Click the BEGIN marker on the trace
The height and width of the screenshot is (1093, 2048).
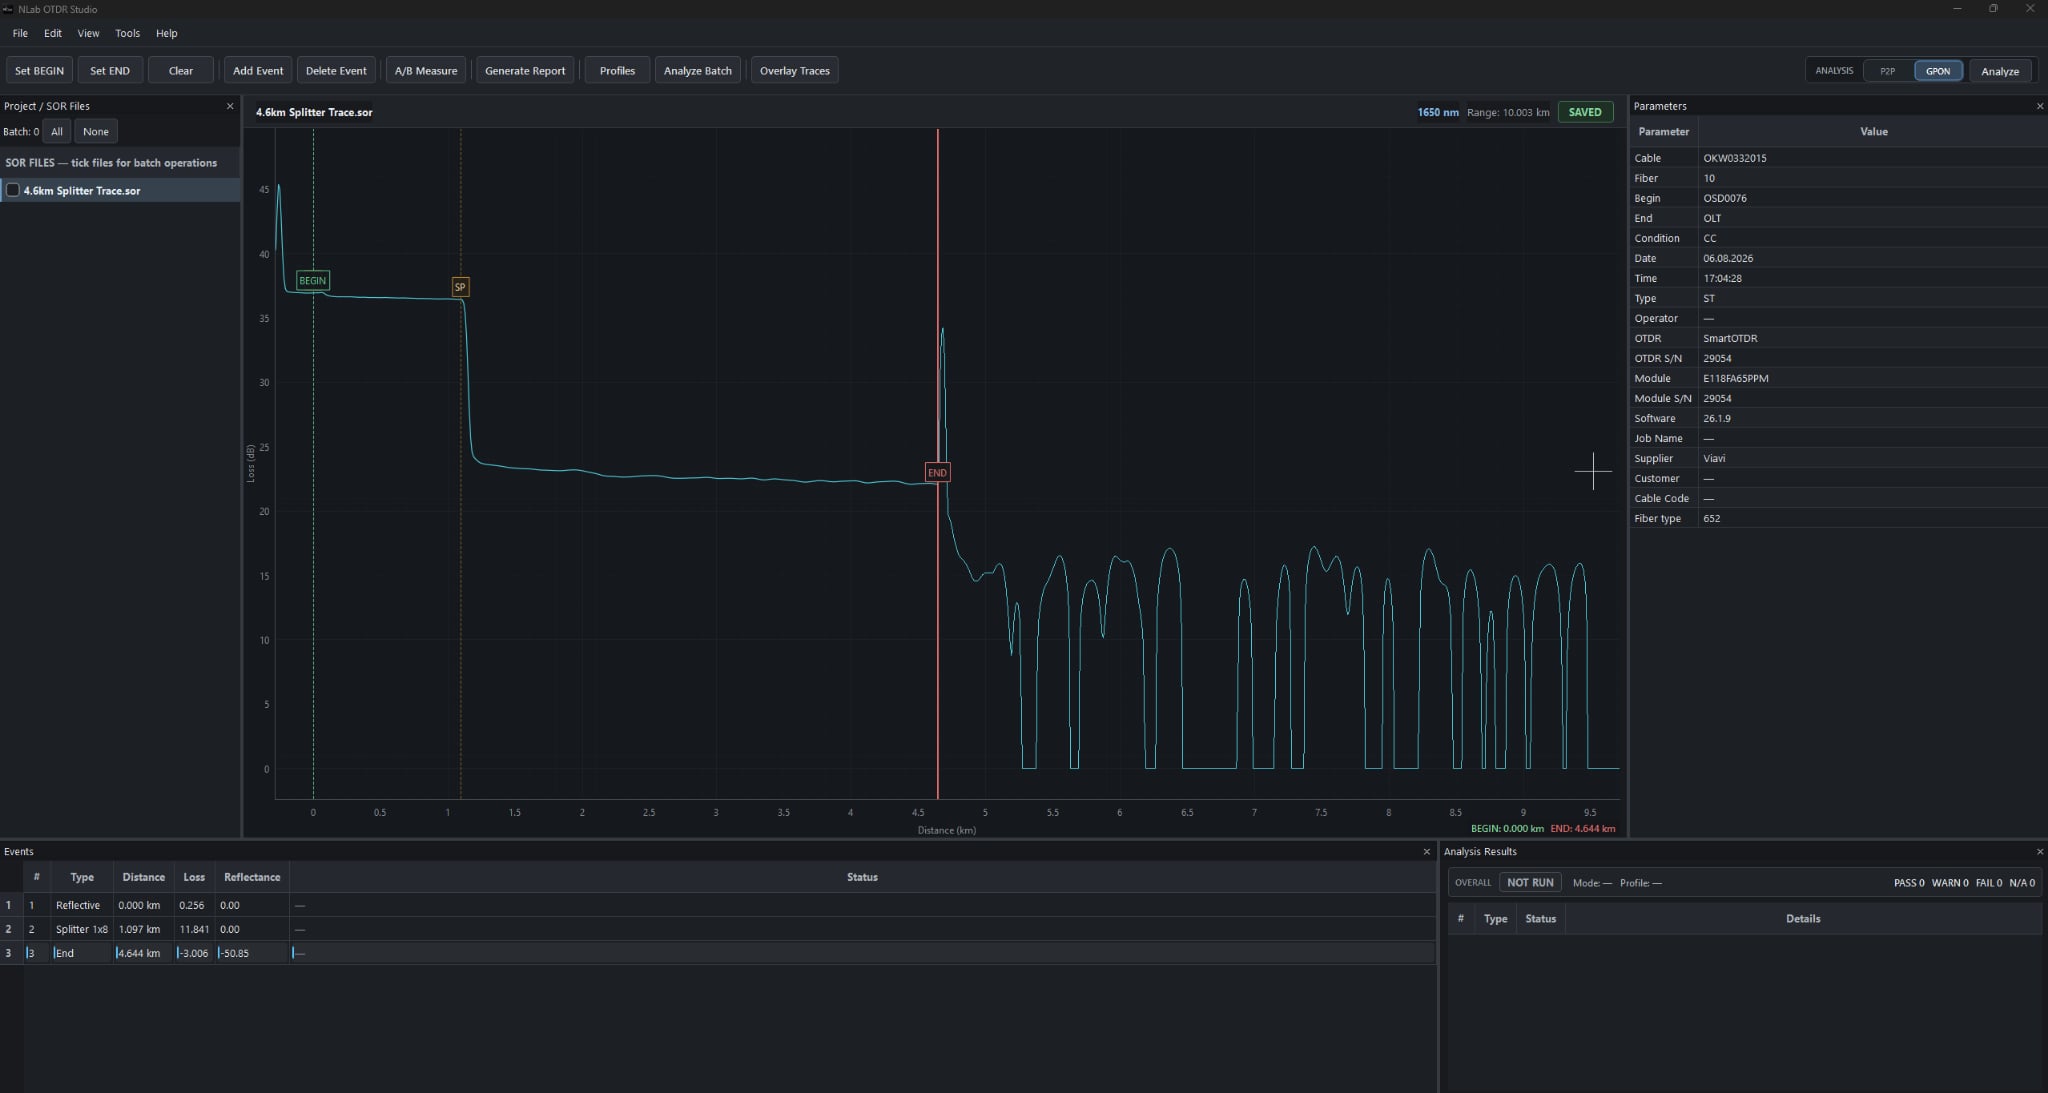click(x=313, y=281)
